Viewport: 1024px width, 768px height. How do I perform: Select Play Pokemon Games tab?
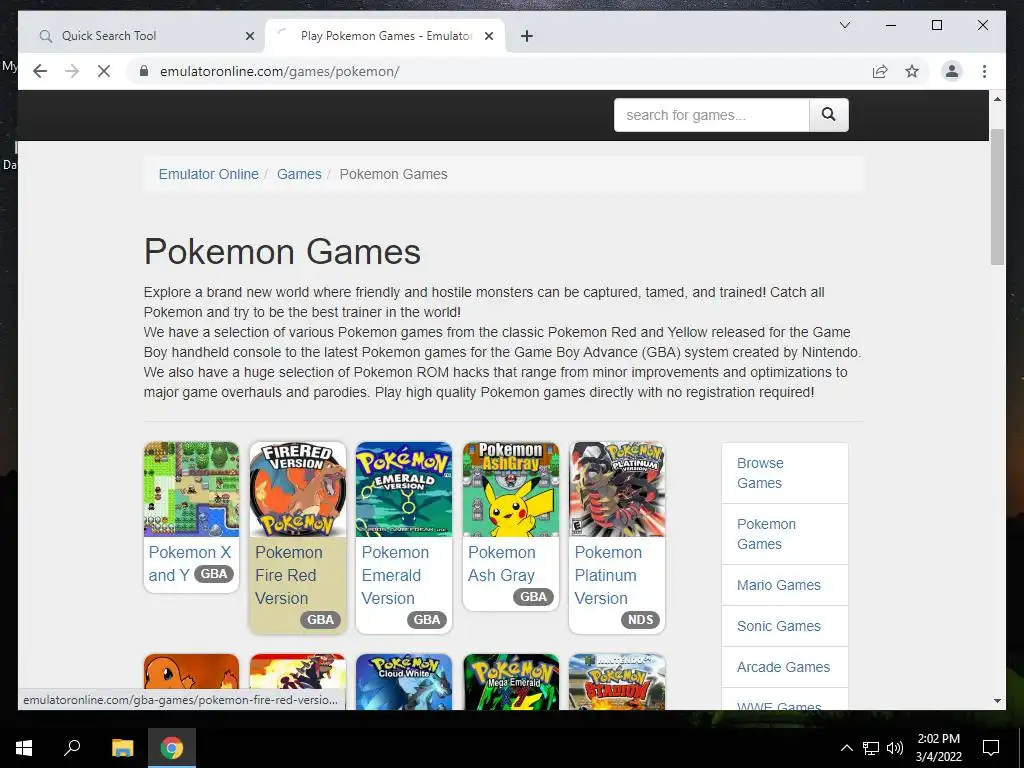point(385,36)
